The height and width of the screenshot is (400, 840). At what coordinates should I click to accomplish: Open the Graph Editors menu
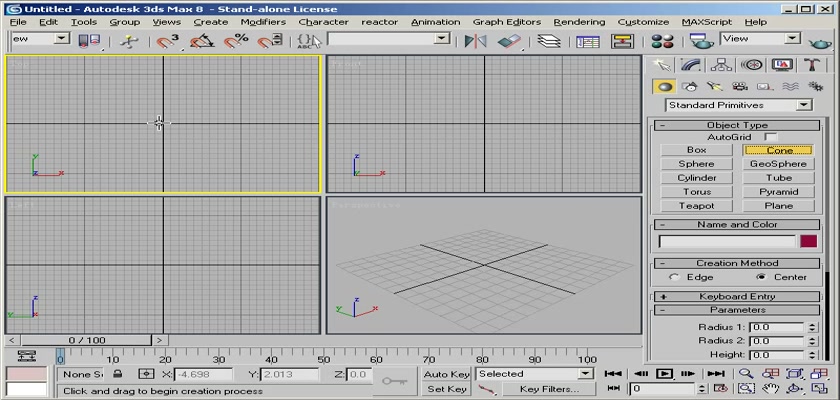click(x=507, y=22)
